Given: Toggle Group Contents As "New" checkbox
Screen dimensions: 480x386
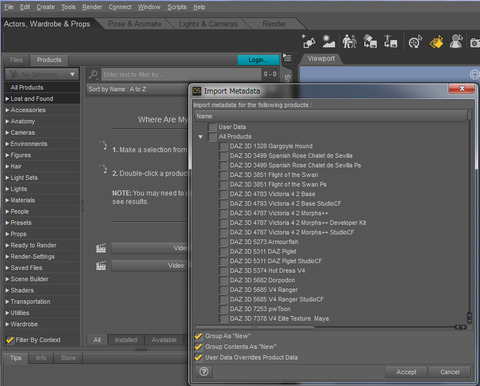Looking at the screenshot, I should pos(198,347).
